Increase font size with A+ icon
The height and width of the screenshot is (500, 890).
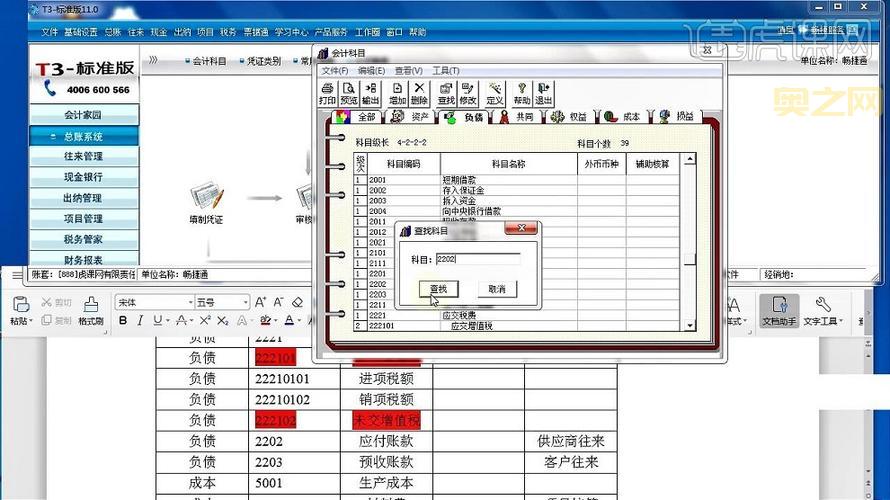(x=260, y=302)
